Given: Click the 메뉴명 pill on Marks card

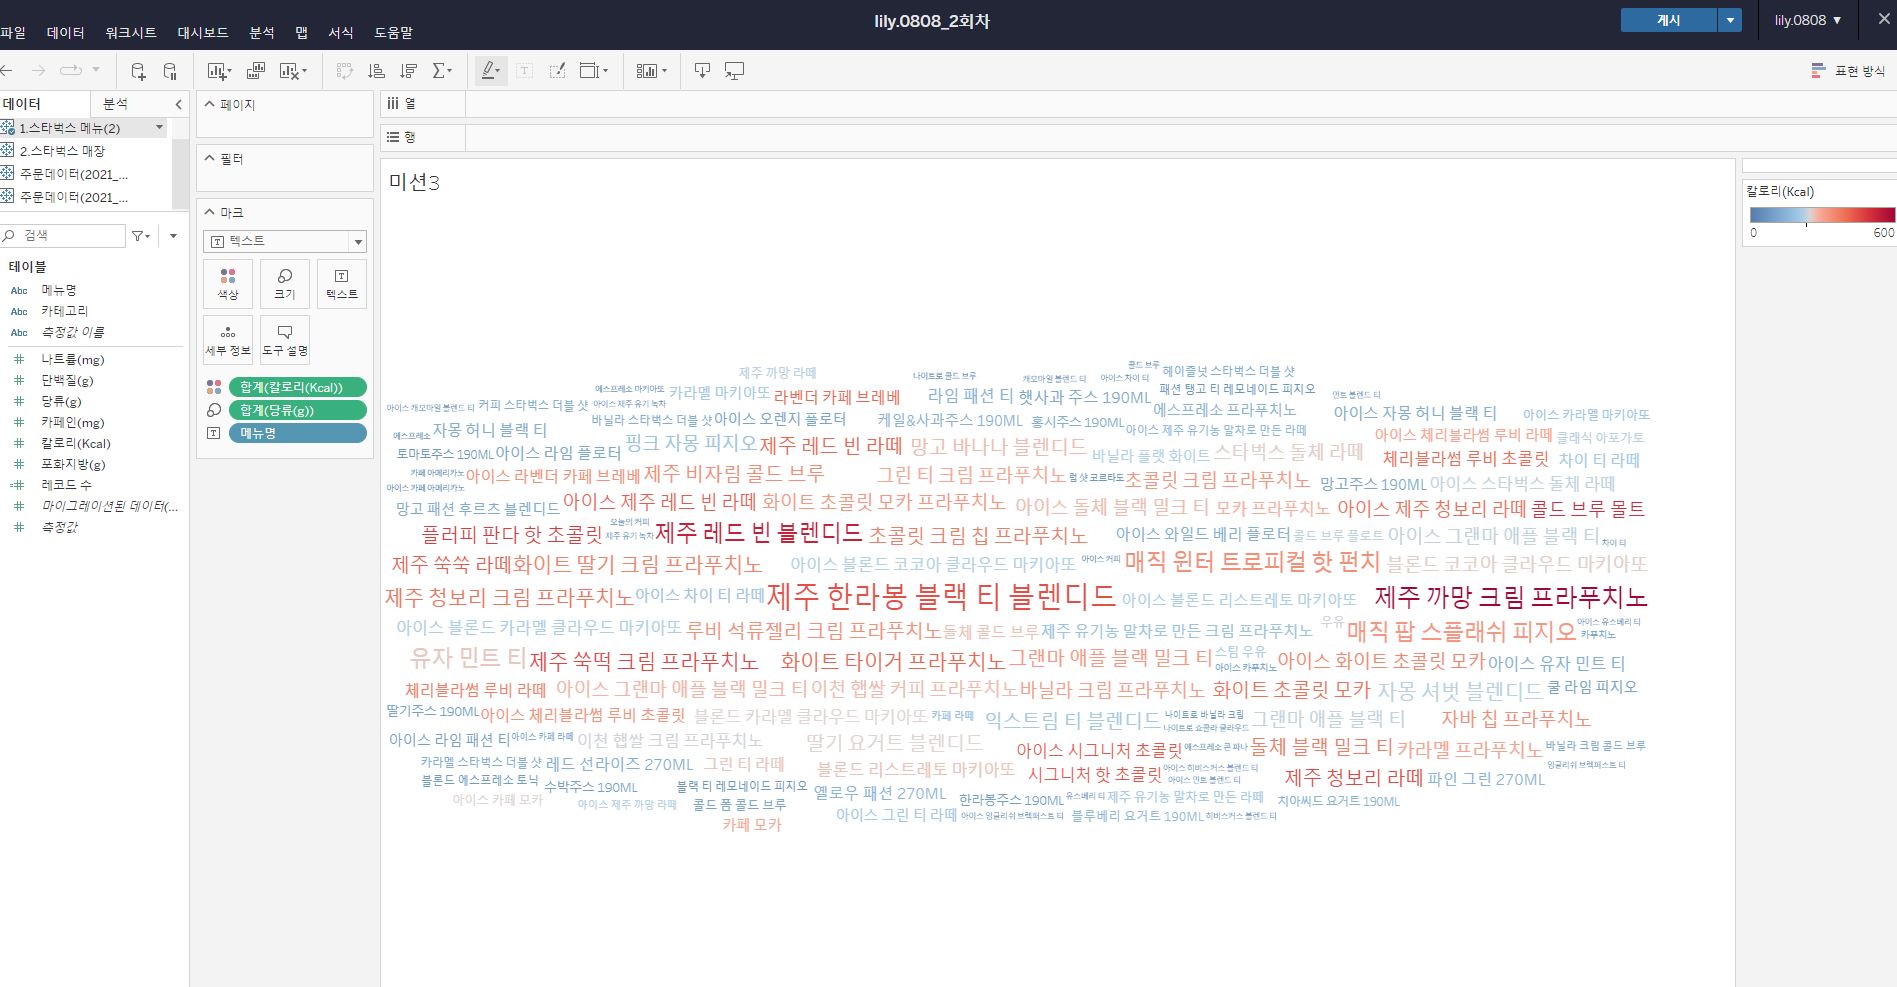Looking at the screenshot, I should (x=297, y=433).
